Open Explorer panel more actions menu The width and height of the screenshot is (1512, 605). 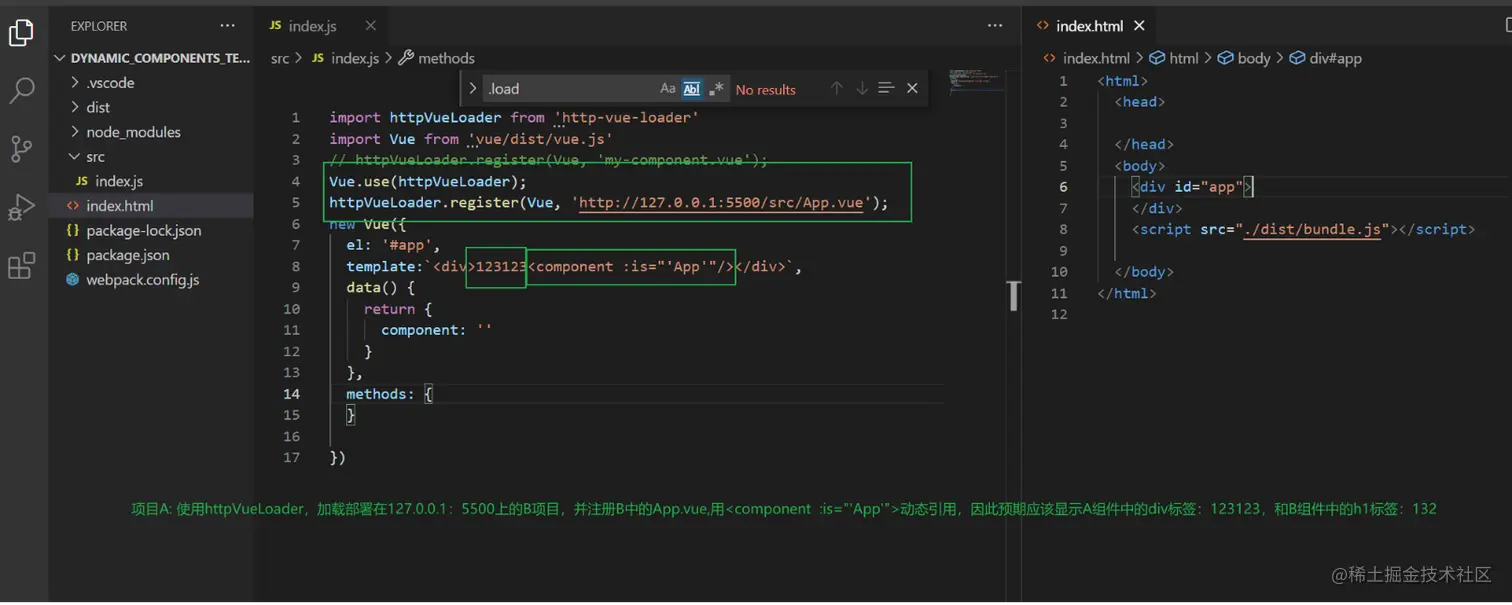click(x=227, y=26)
